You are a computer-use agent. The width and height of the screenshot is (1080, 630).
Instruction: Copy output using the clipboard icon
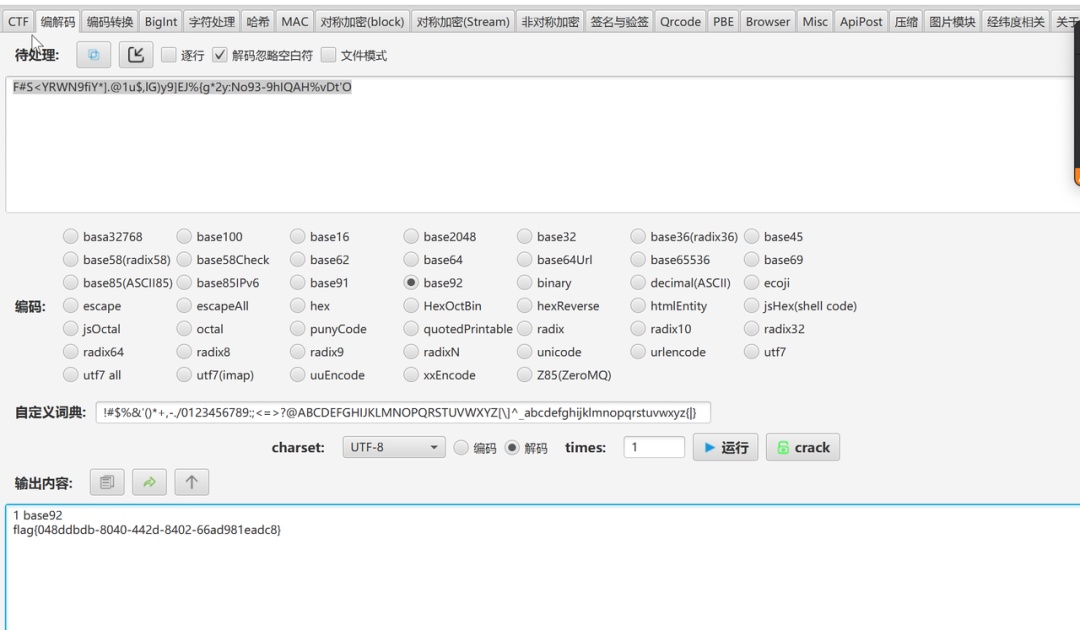pos(107,481)
